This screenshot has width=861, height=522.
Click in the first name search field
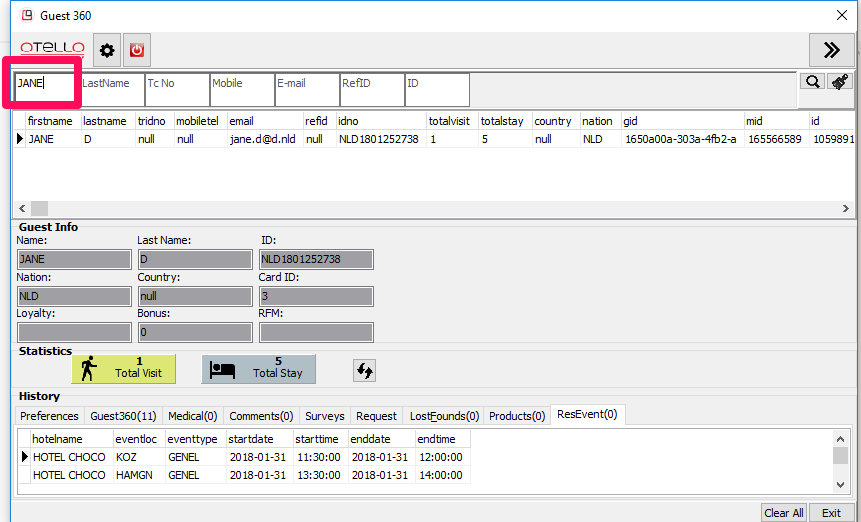(x=45, y=89)
